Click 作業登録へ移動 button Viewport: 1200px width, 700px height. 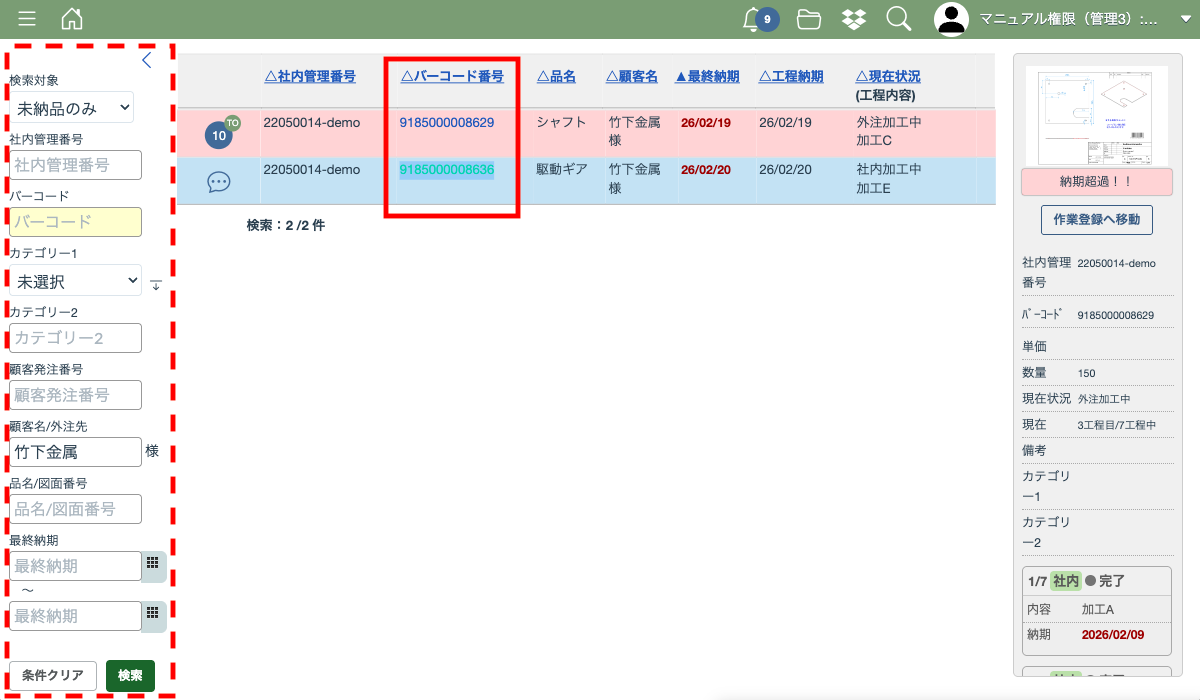1096,219
